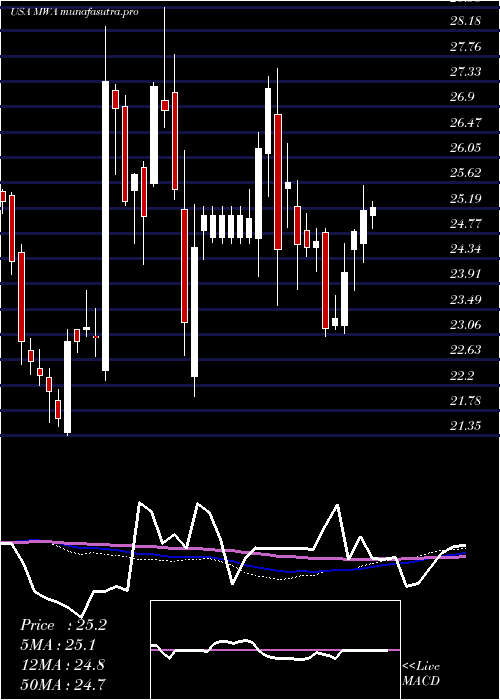The height and width of the screenshot is (700, 500).
Task: Select the 21.78 price axis label
Action: click(466, 400)
